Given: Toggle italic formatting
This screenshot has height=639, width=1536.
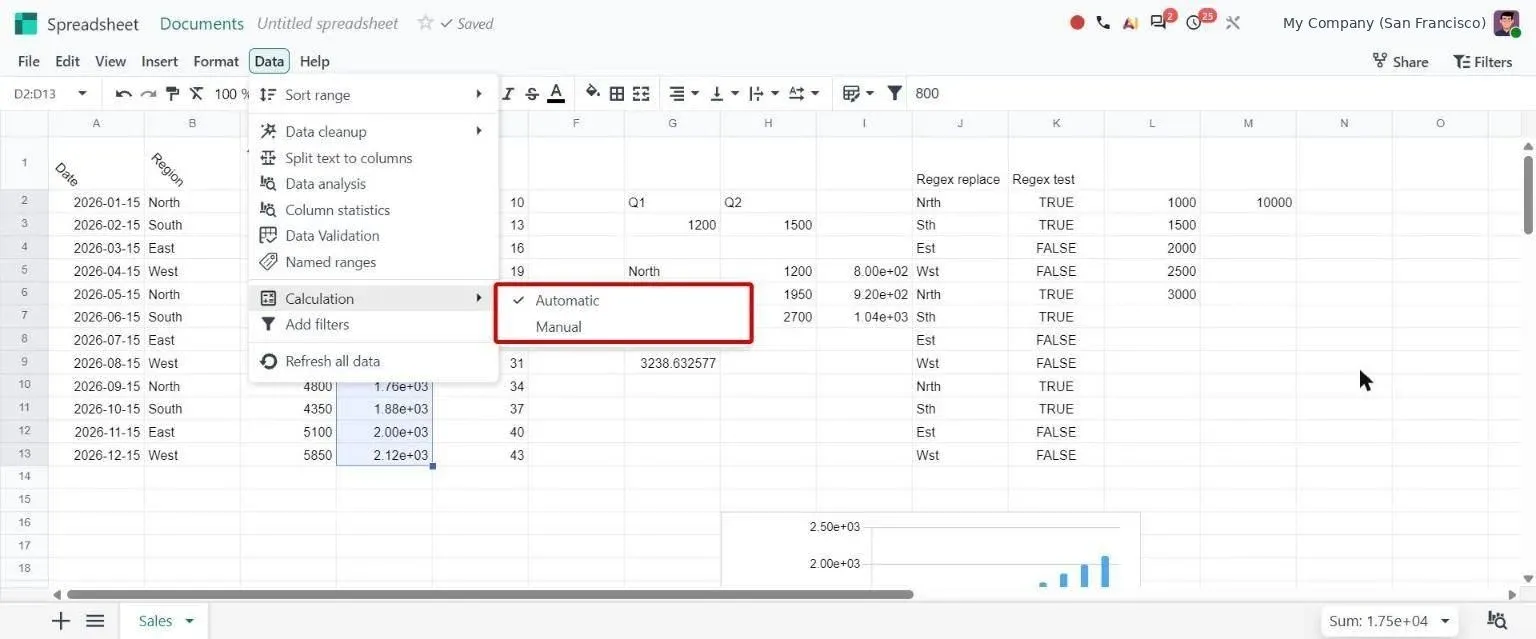Looking at the screenshot, I should click(x=508, y=94).
